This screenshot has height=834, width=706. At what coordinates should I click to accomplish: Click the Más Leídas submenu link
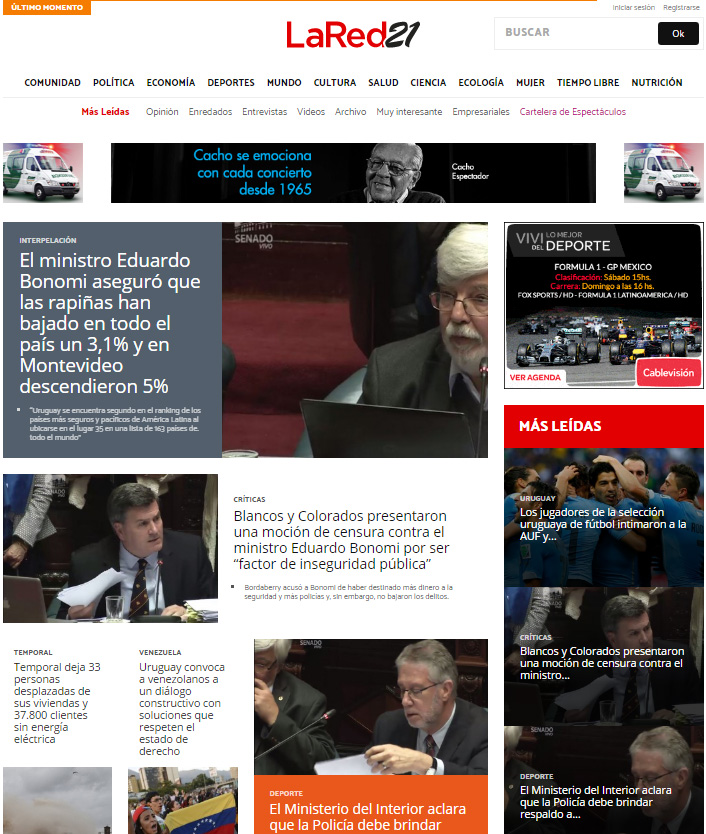pos(105,112)
